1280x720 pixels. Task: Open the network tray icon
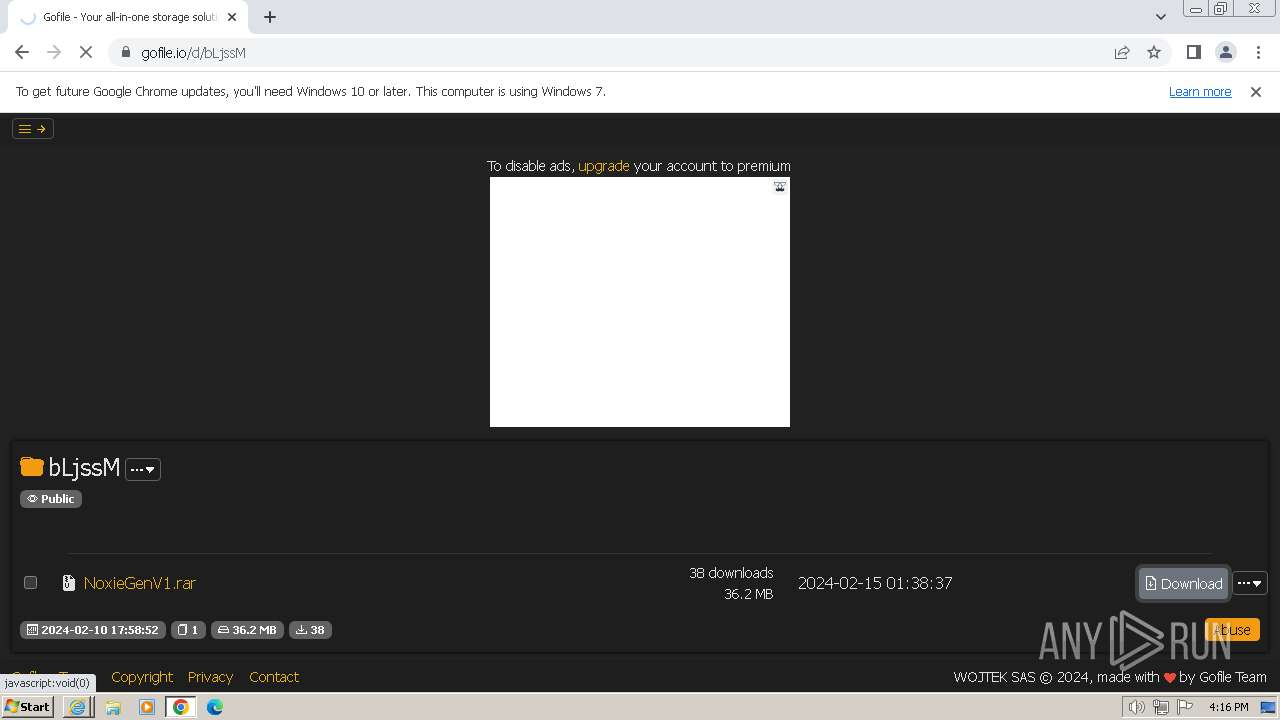[x=1161, y=707]
